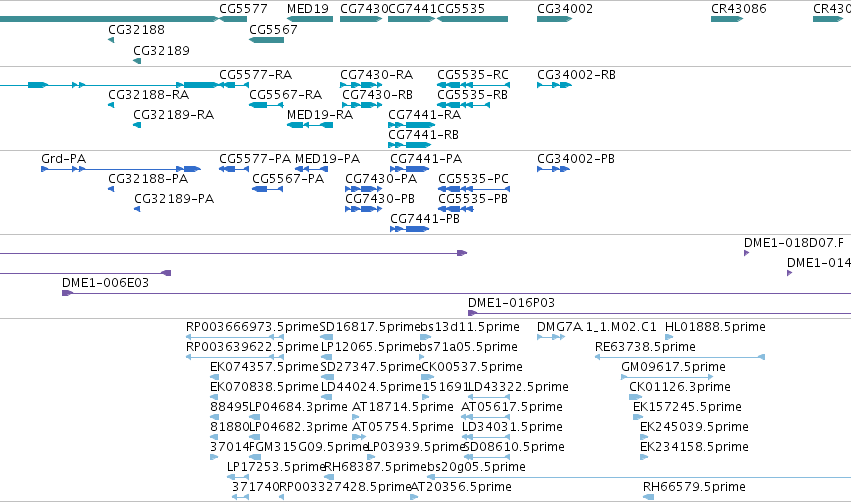This screenshot has width=851, height=502.
Task: Click the EK074357.5prime EST label
Action: tap(264, 367)
